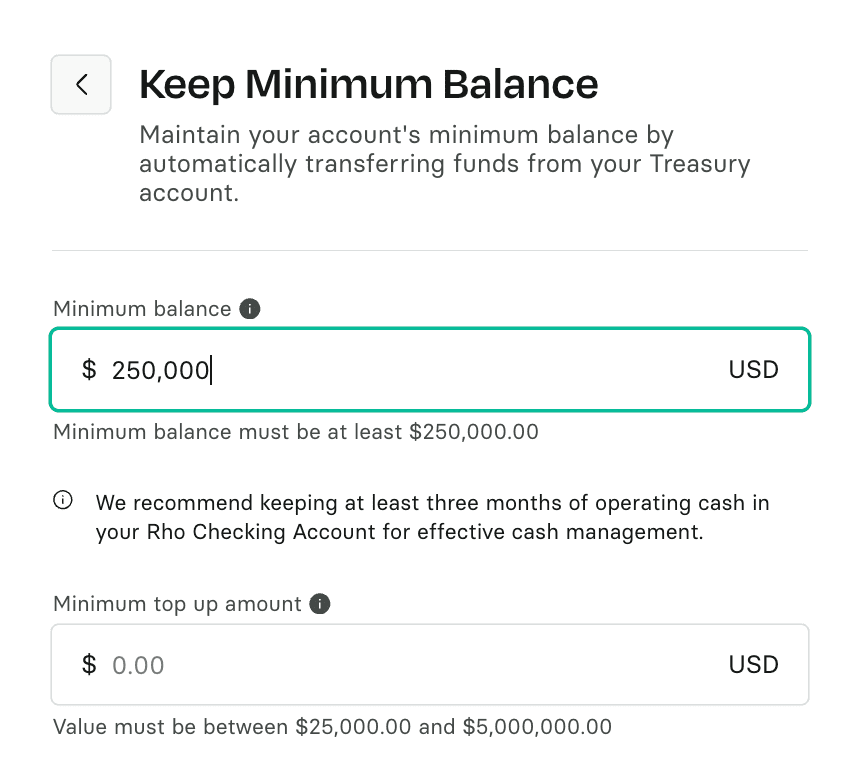The image size is (860, 758).
Task: Click the Treasury account transfer description text
Action: [444, 163]
